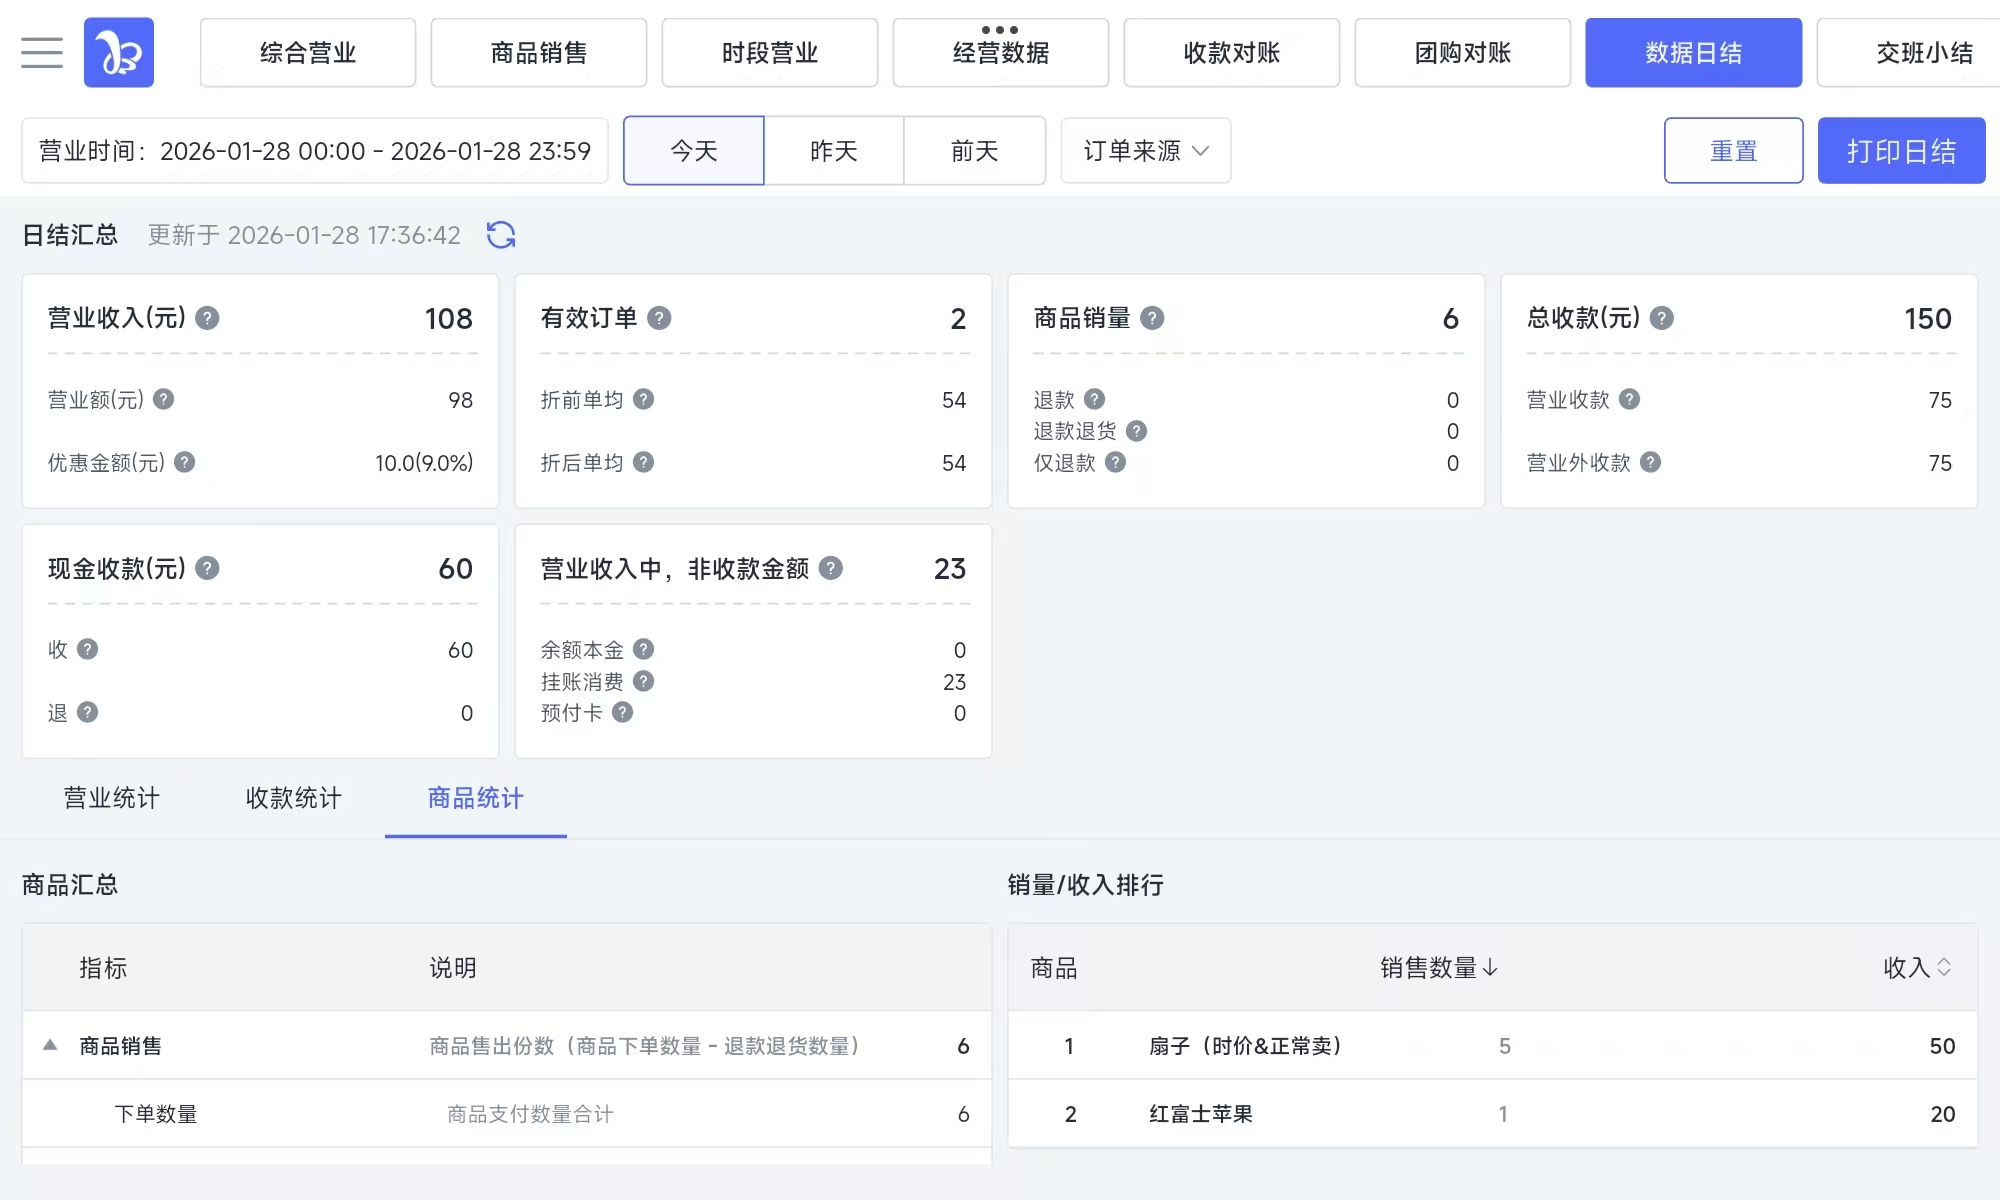Open the 收款对账 top tab
The height and width of the screenshot is (1200, 2000).
(x=1231, y=52)
